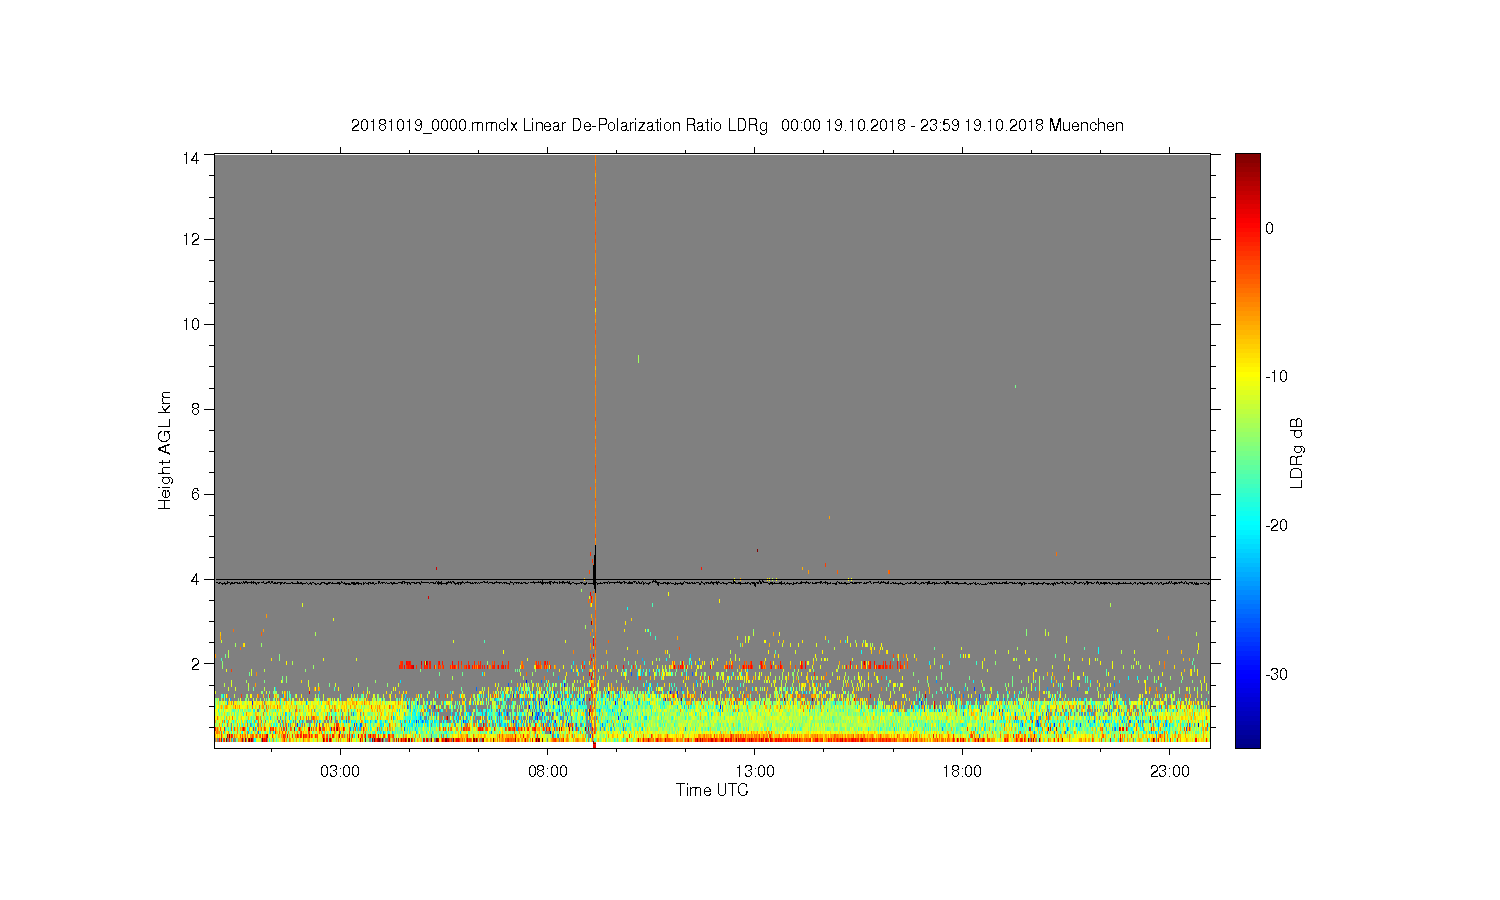Click the black spike near 09:00 at 4 km
This screenshot has height=900, width=1500.
pyautogui.click(x=595, y=570)
